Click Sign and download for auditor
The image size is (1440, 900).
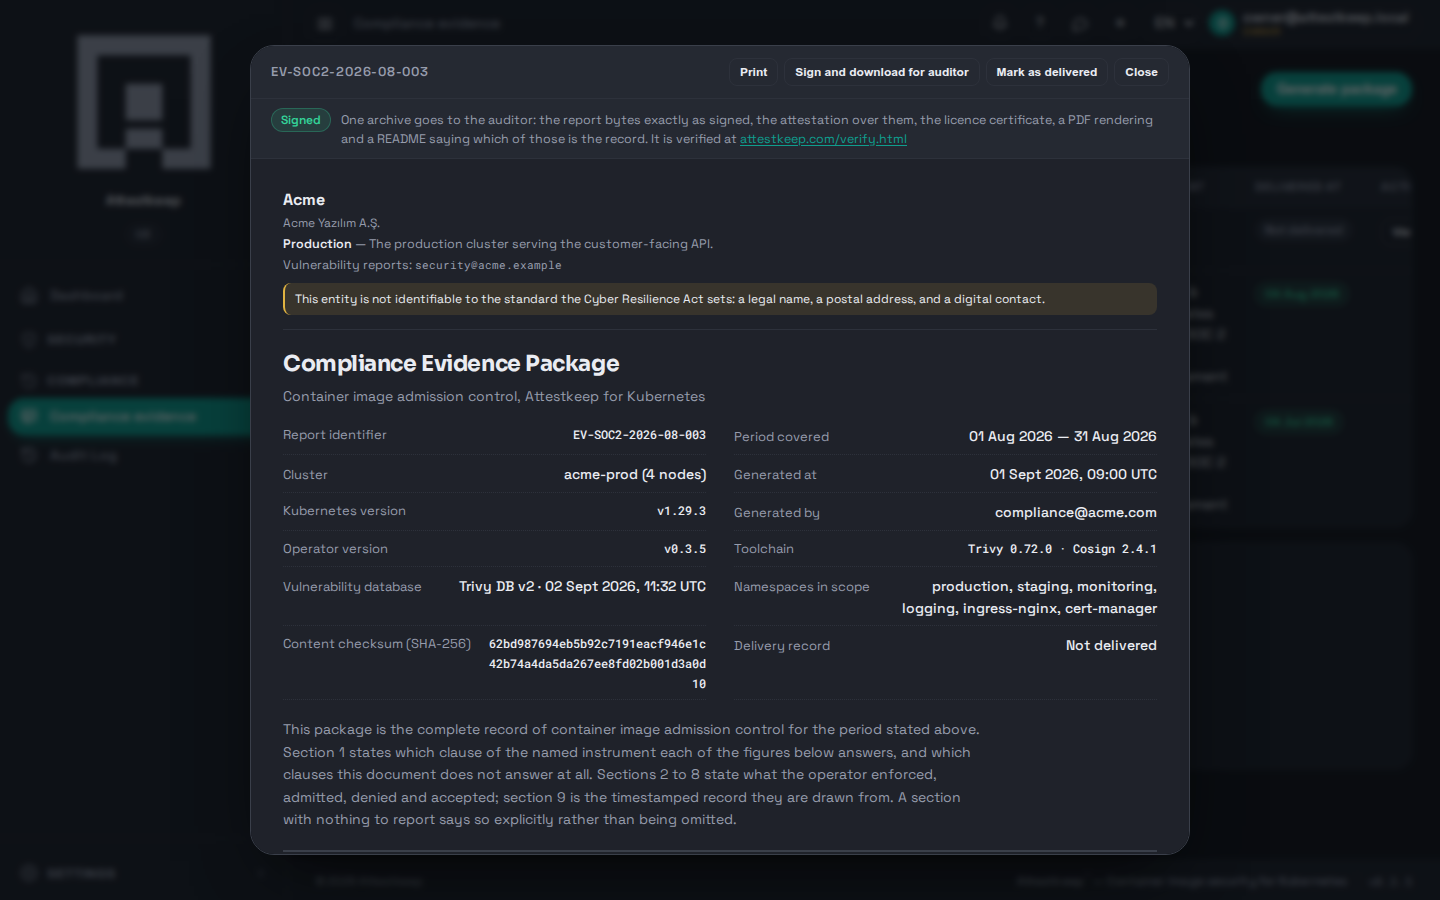pos(881,72)
